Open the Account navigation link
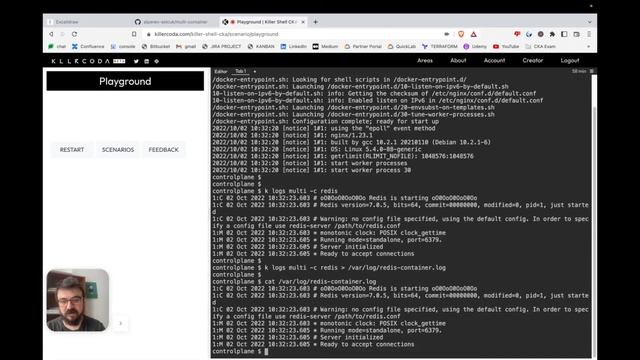 pos(494,60)
